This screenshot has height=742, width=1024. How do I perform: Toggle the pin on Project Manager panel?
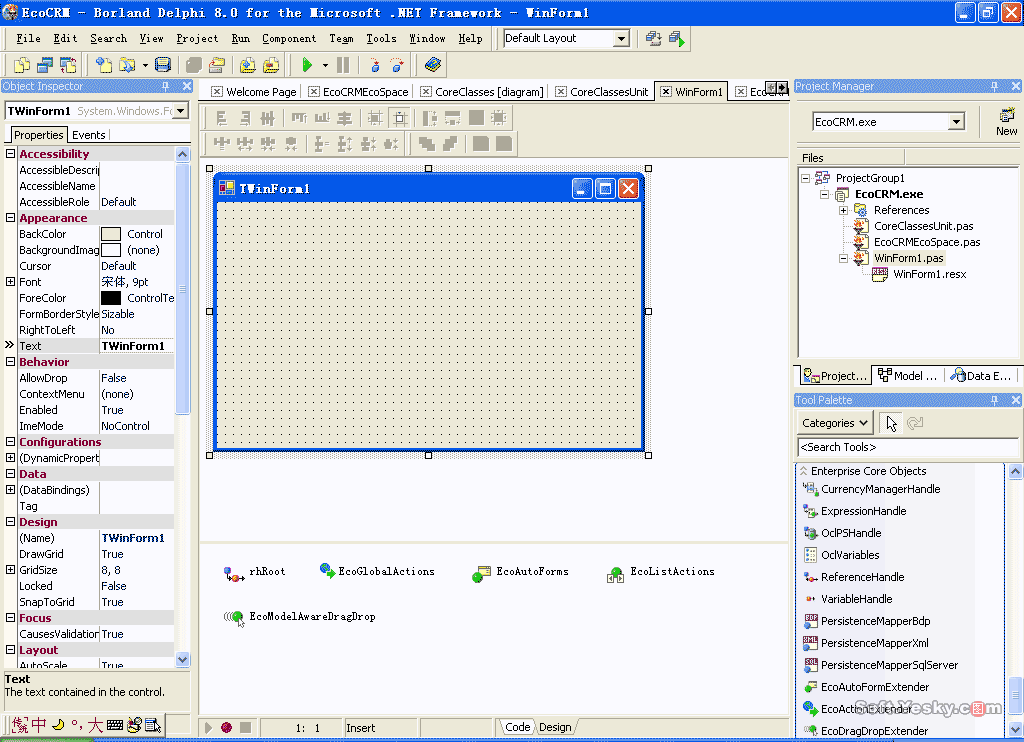pos(995,86)
